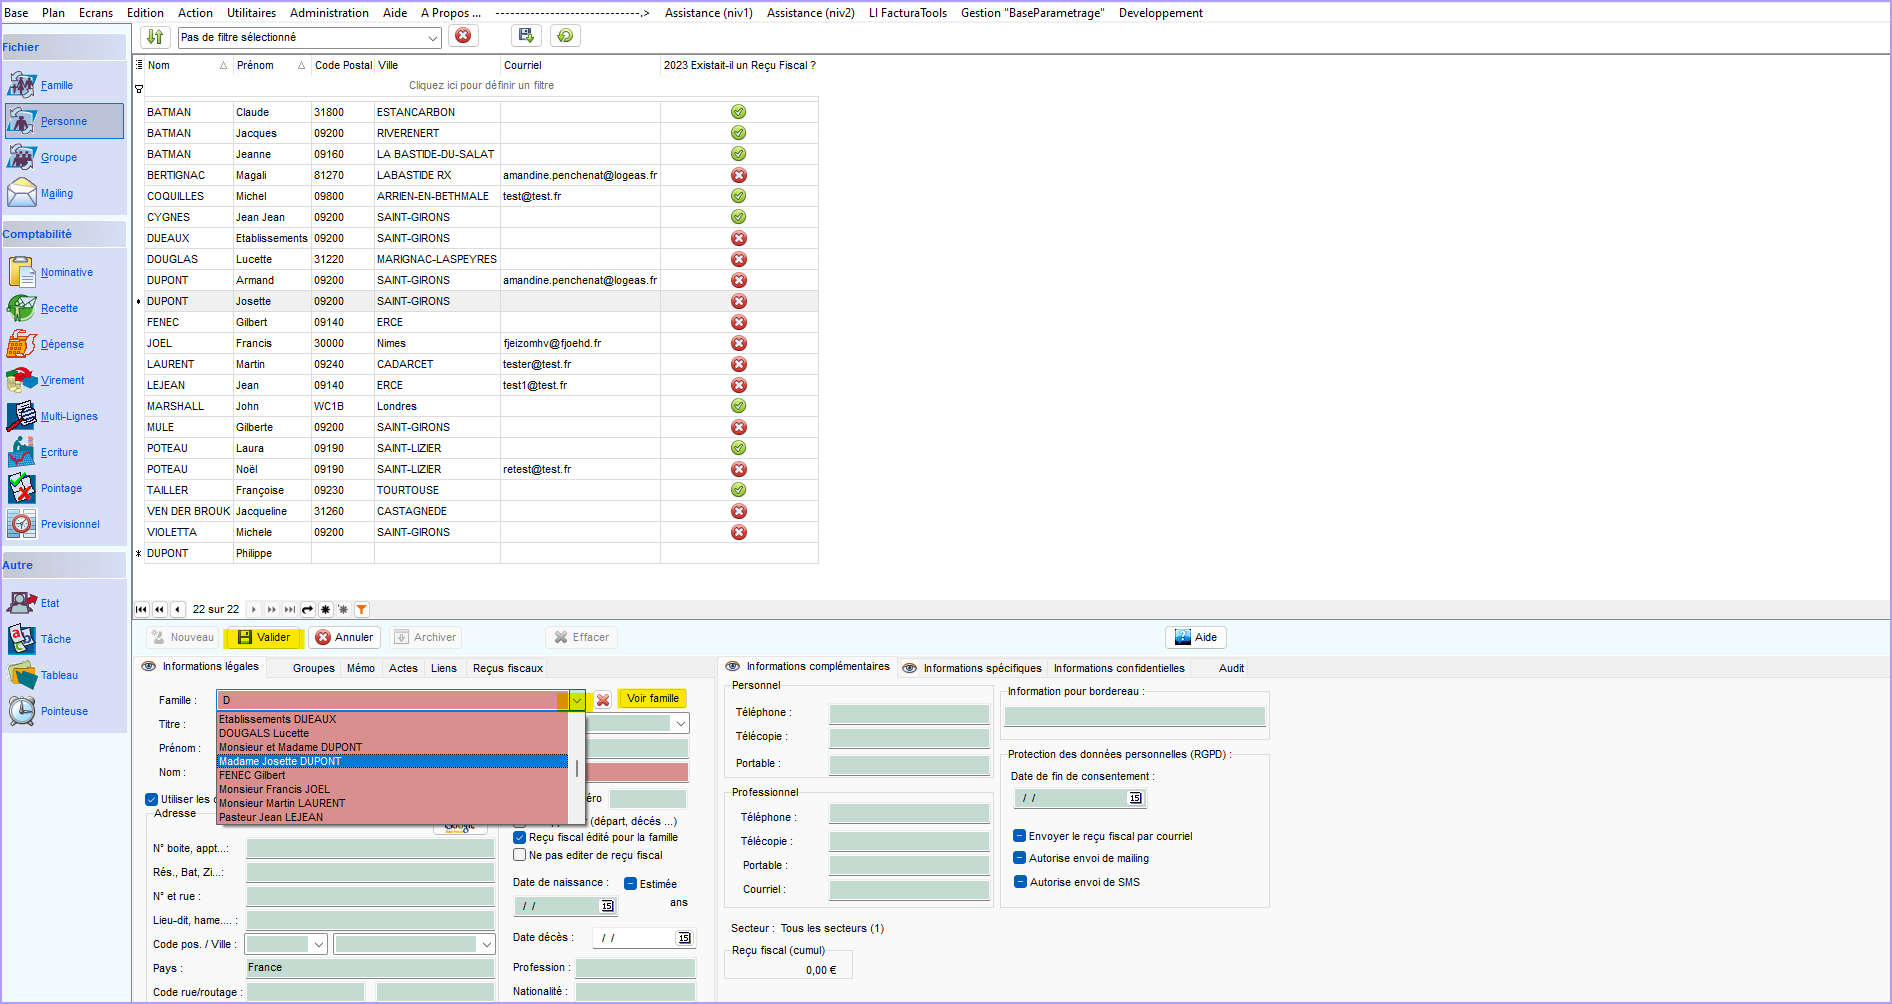The image size is (1892, 1004).
Task: Open the Utilitaires menu
Action: coord(251,13)
